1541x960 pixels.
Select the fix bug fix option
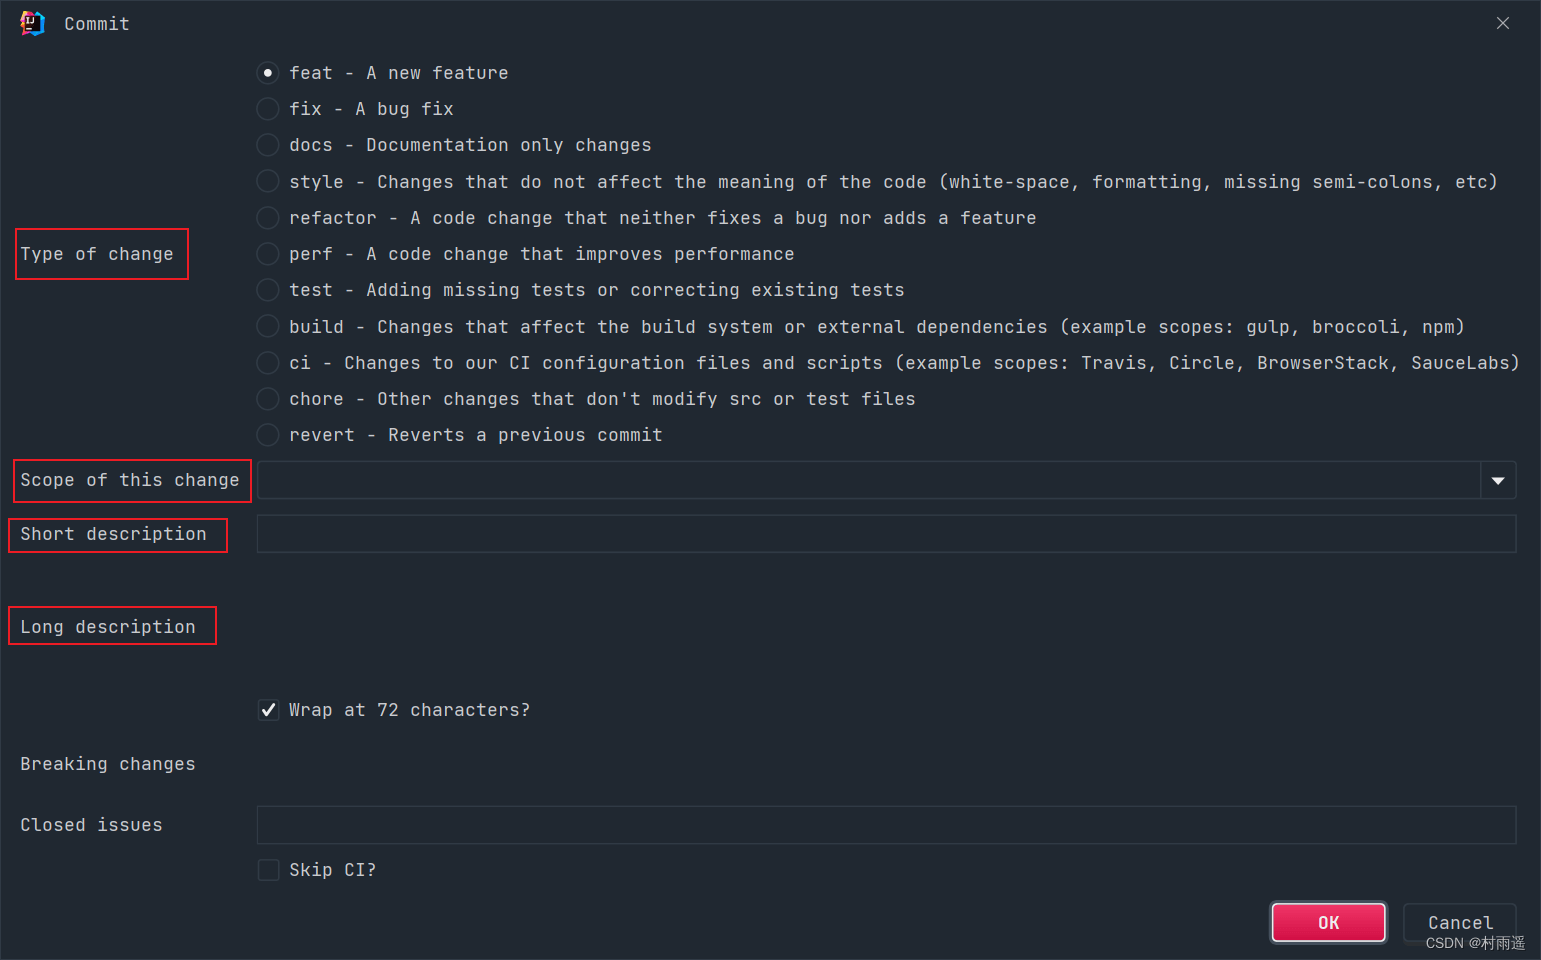coord(268,109)
